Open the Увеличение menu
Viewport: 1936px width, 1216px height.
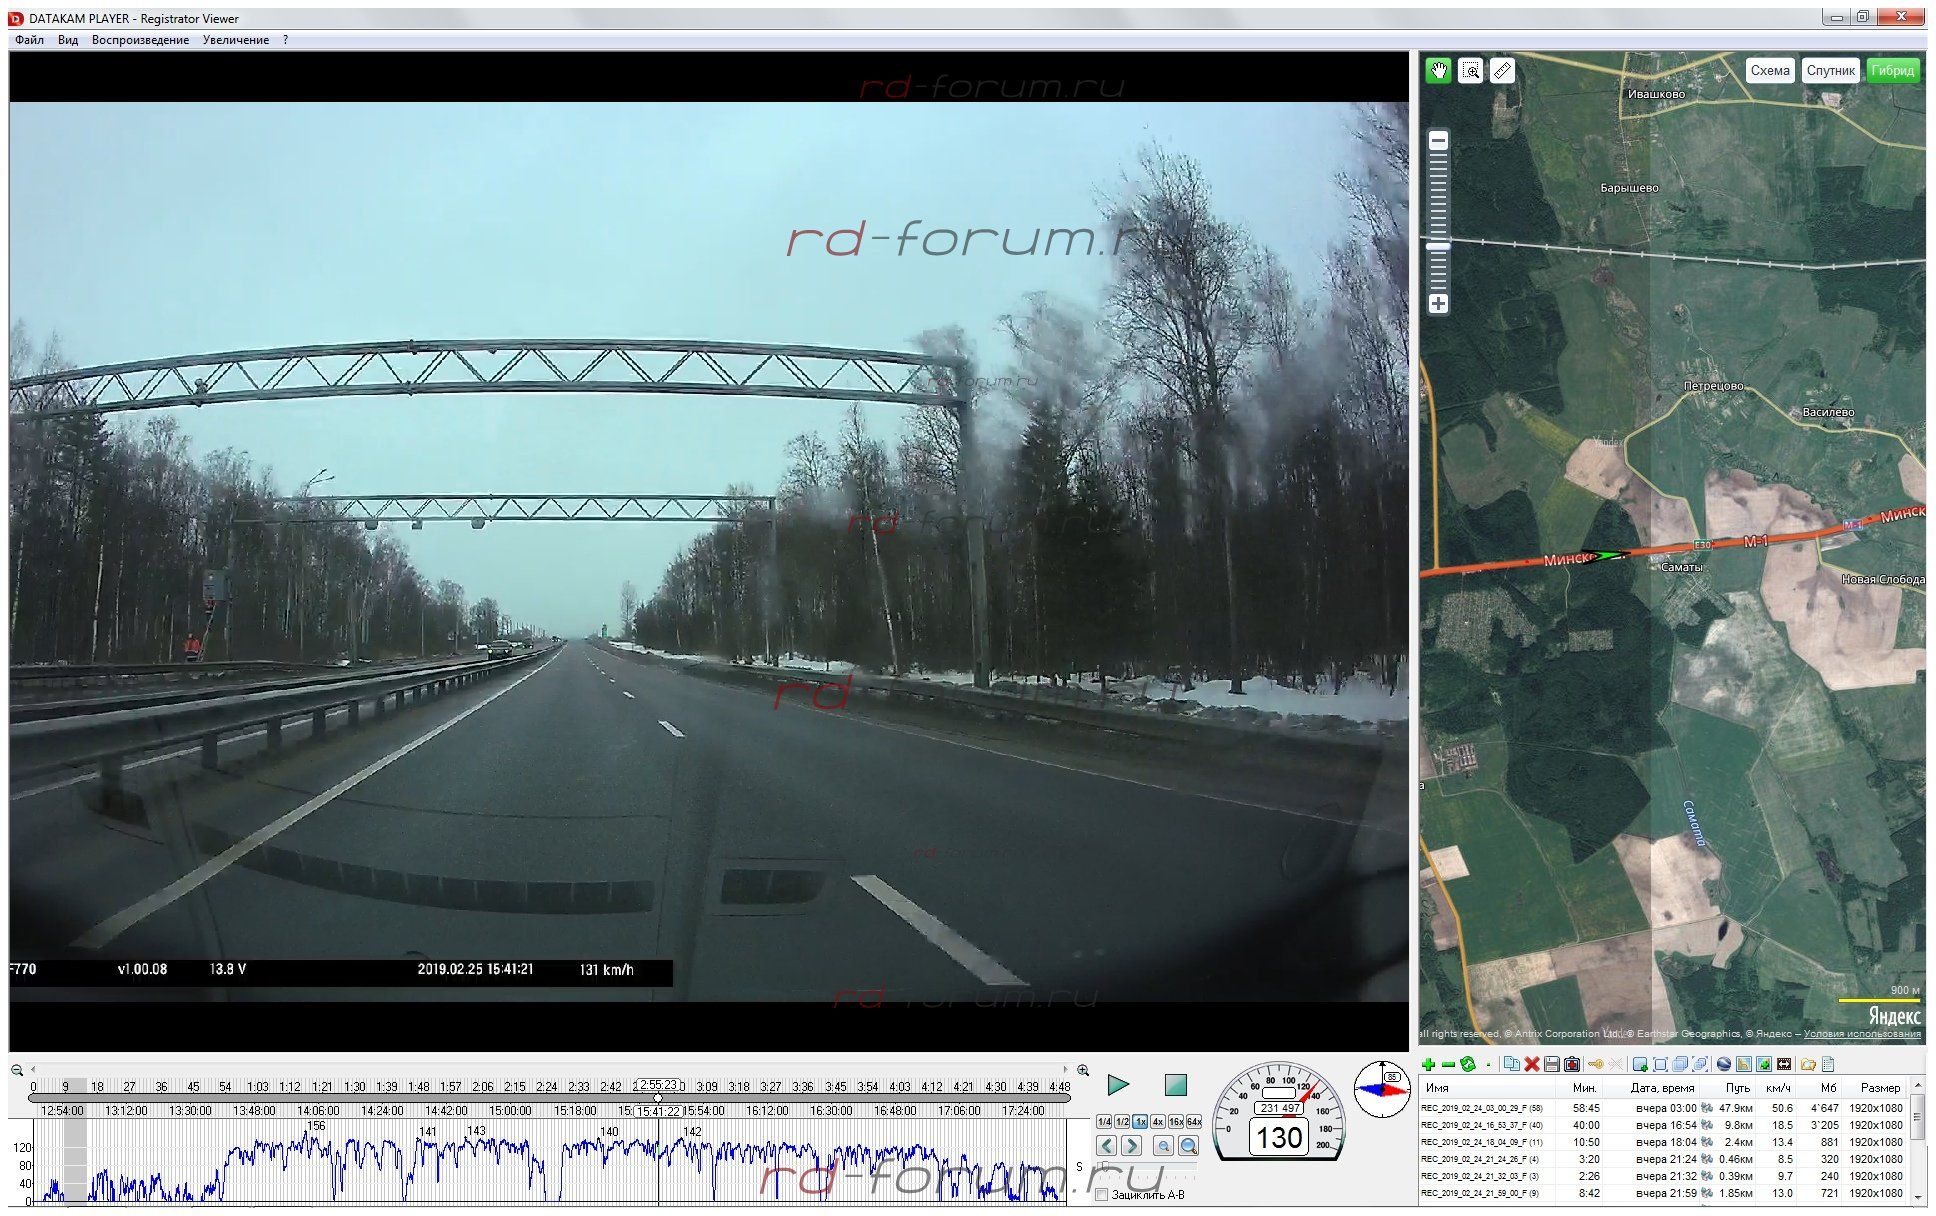coord(235,40)
